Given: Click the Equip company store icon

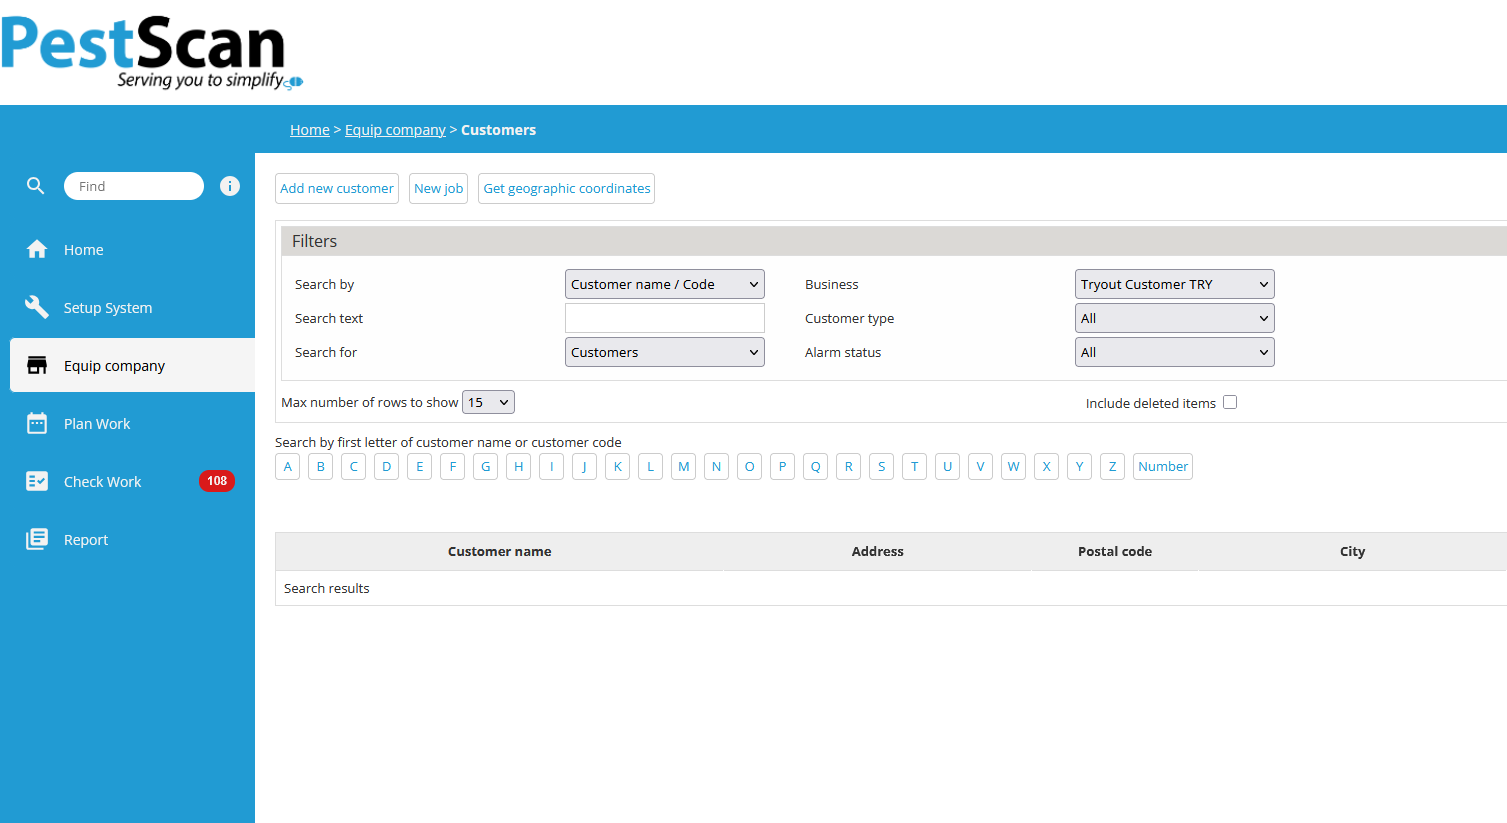Looking at the screenshot, I should coord(37,365).
